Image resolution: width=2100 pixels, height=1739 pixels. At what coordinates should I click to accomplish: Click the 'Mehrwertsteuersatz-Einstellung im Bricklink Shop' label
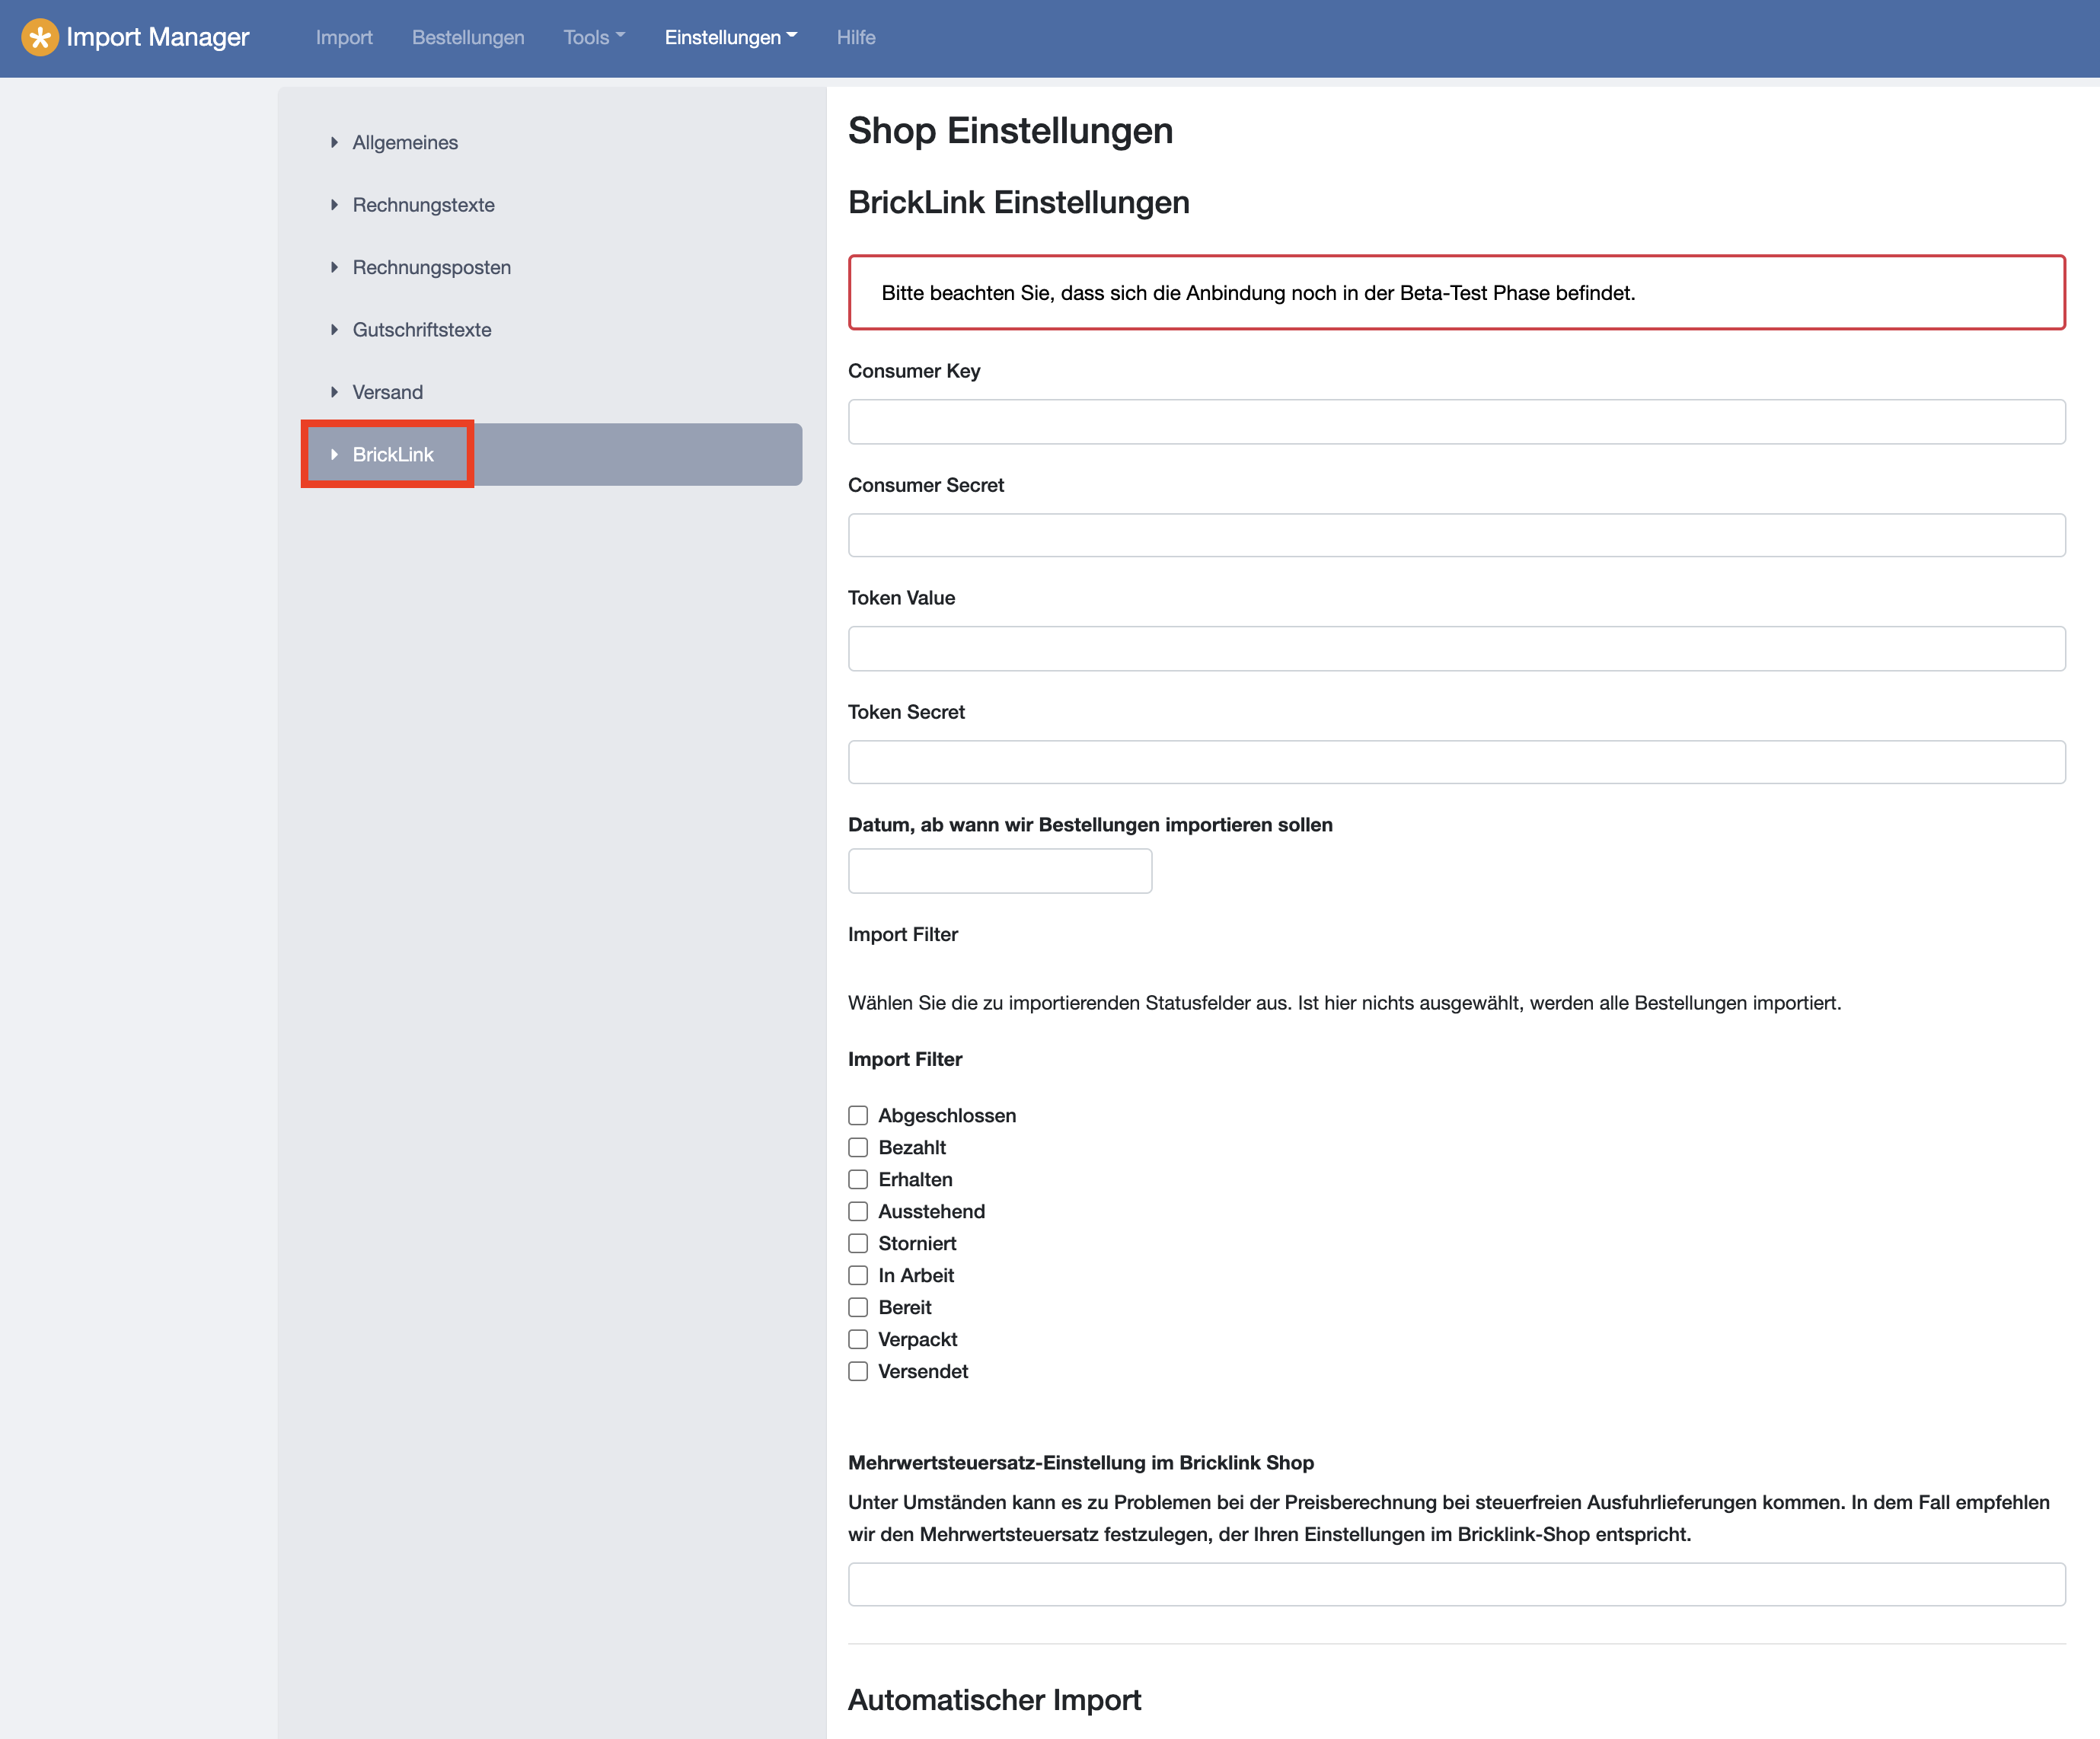(1080, 1463)
